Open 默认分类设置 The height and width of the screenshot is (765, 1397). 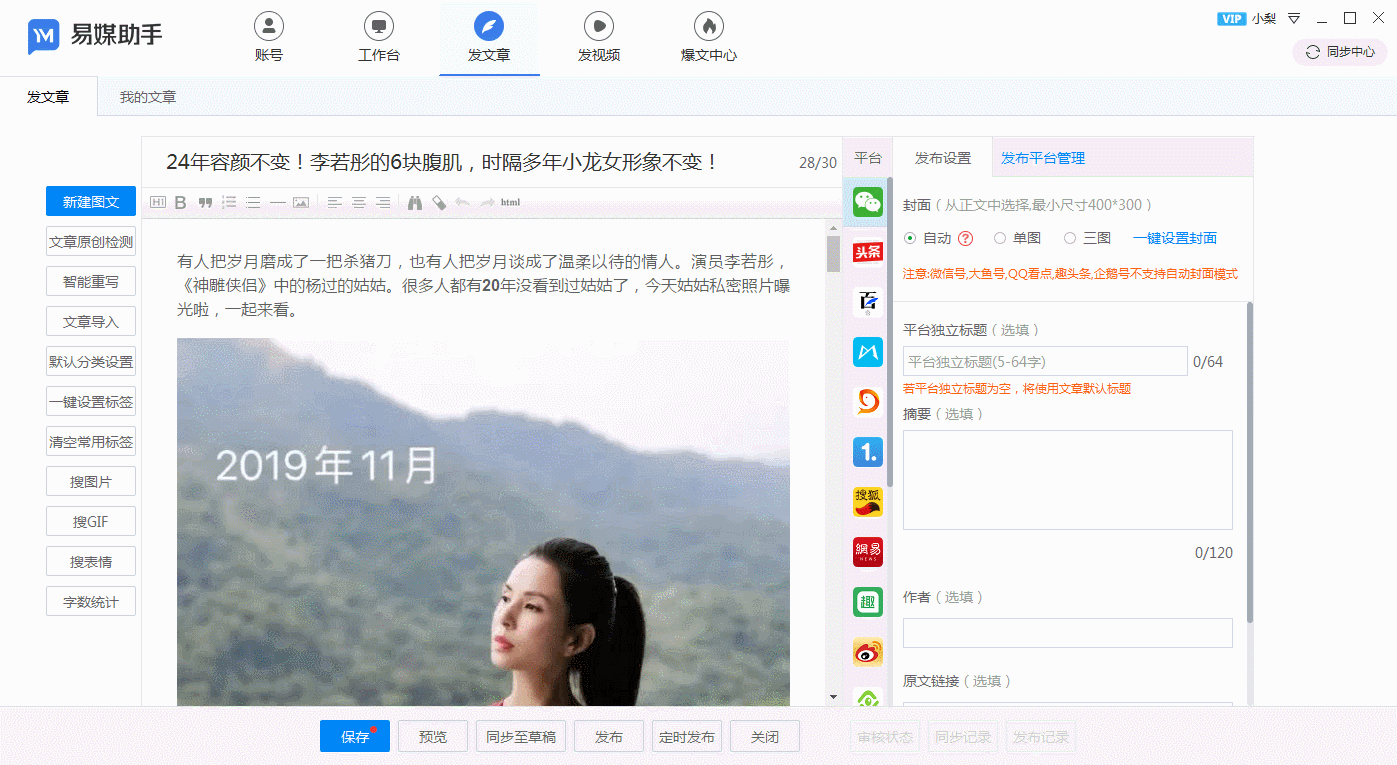tap(91, 362)
